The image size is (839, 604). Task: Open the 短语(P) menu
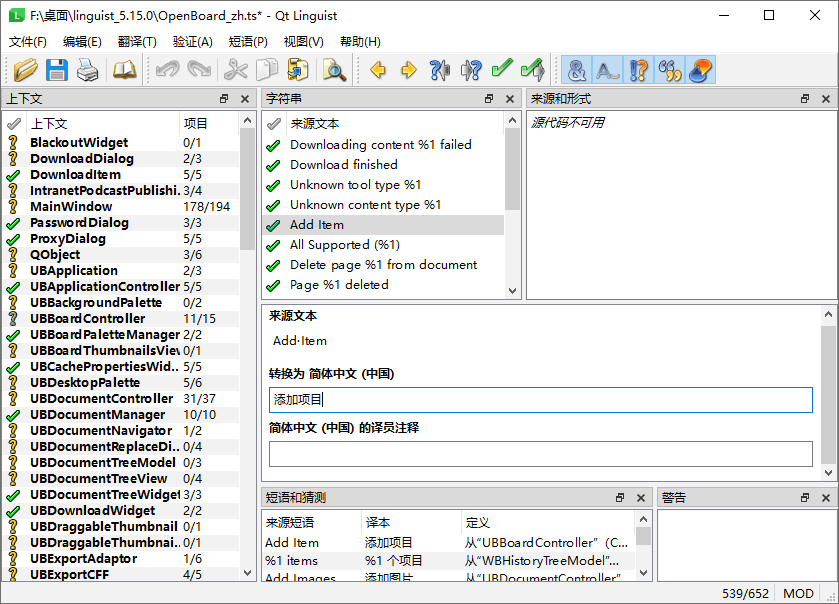(x=248, y=42)
